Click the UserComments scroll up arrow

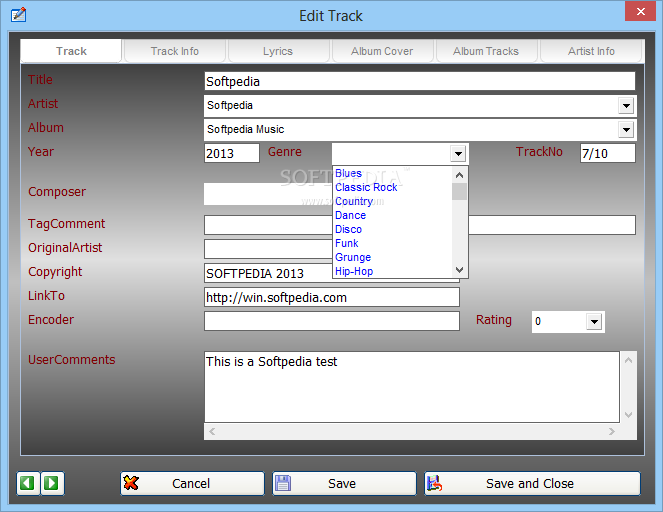(628, 360)
